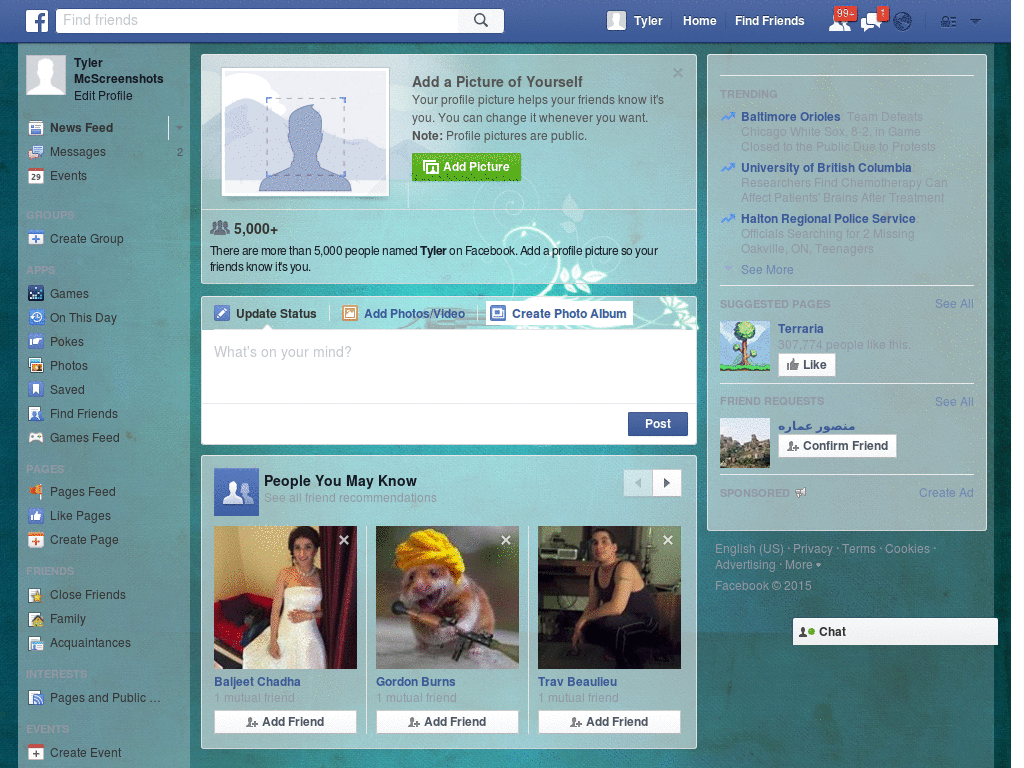Open Find Friends sidebar icon

[36, 414]
